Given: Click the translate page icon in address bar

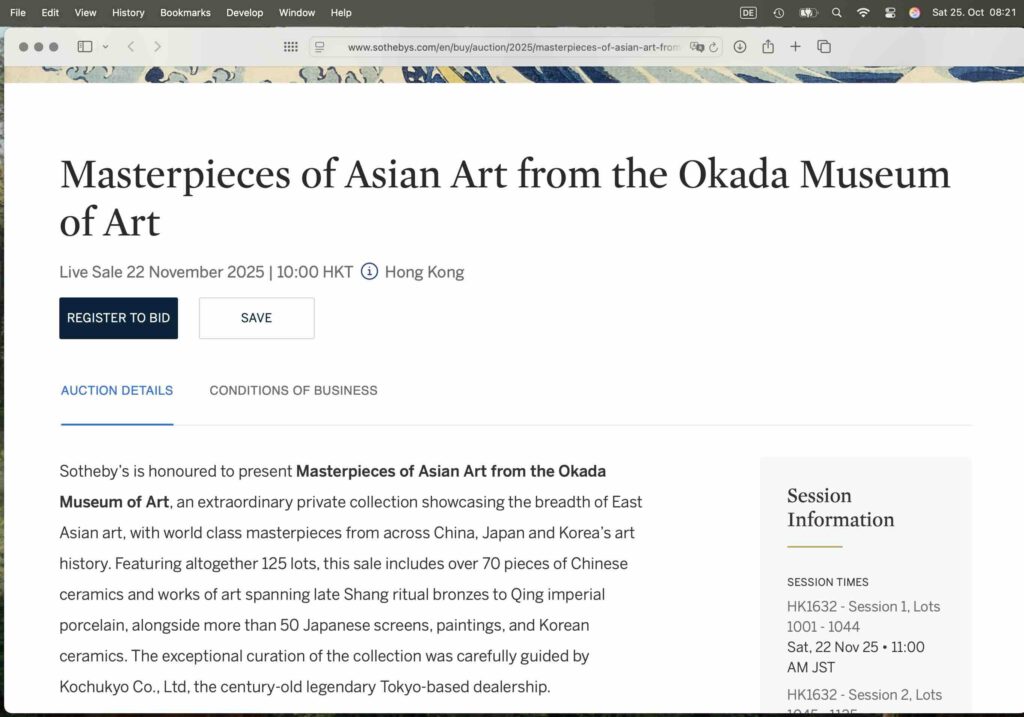Looking at the screenshot, I should tap(696, 47).
